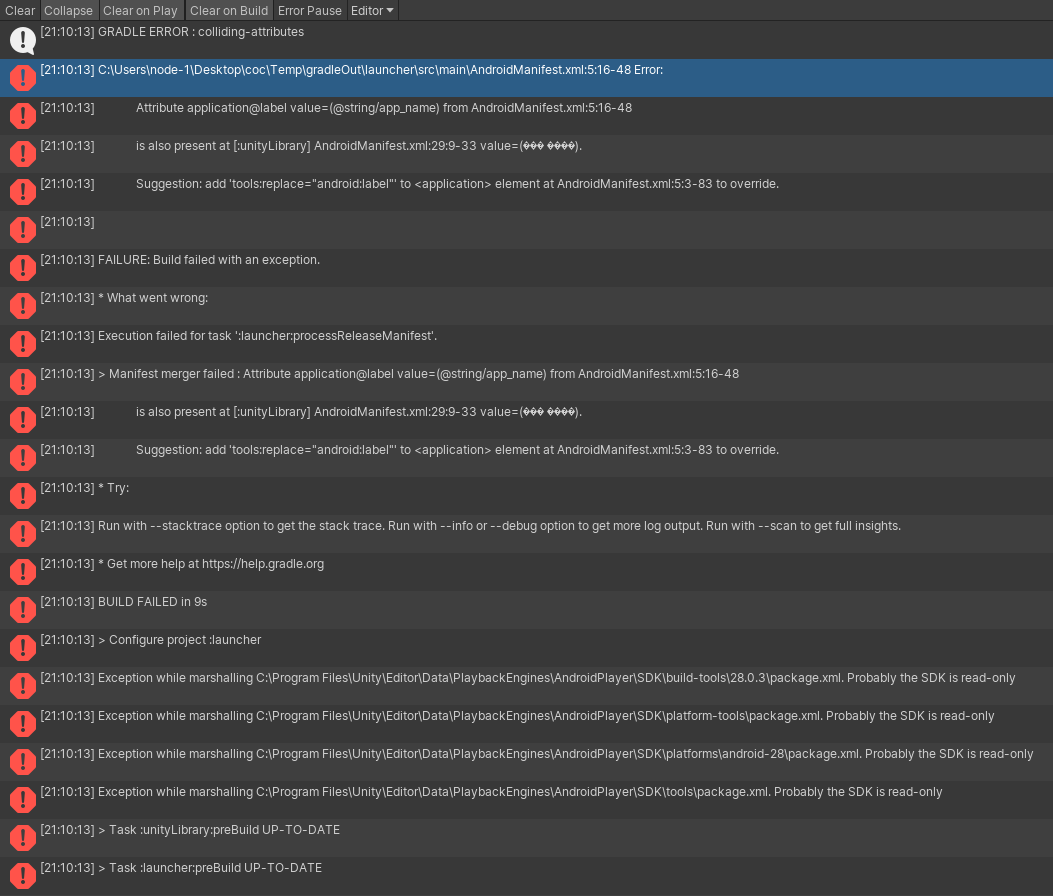Click the Clear console button
Screen dimensions: 1053x896
(20, 11)
